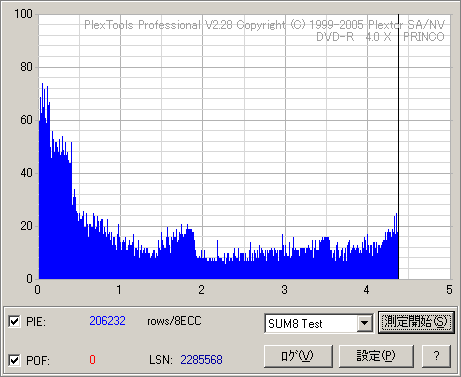Click the DVD-R disc type label
The image size is (461, 377).
click(335, 37)
